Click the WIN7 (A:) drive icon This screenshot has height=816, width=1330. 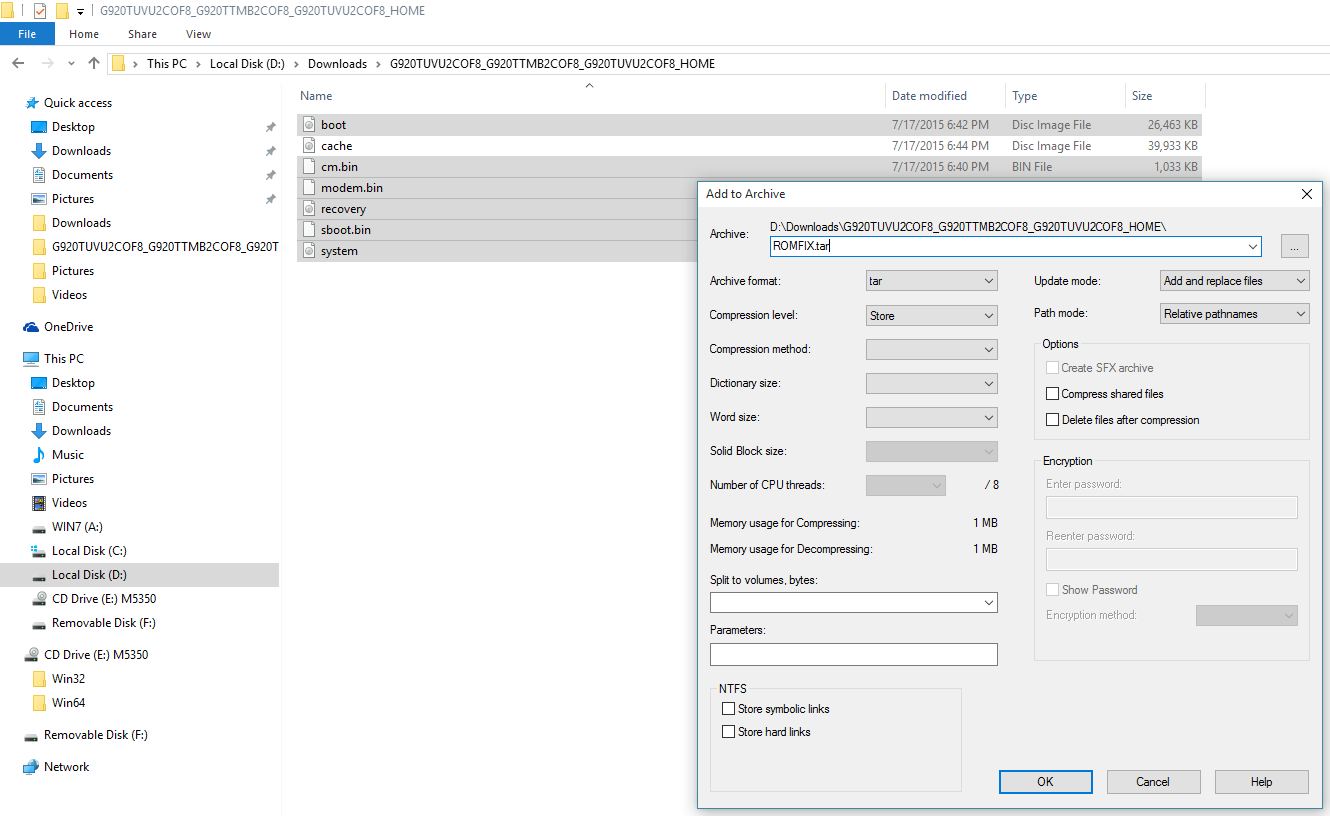(x=39, y=527)
